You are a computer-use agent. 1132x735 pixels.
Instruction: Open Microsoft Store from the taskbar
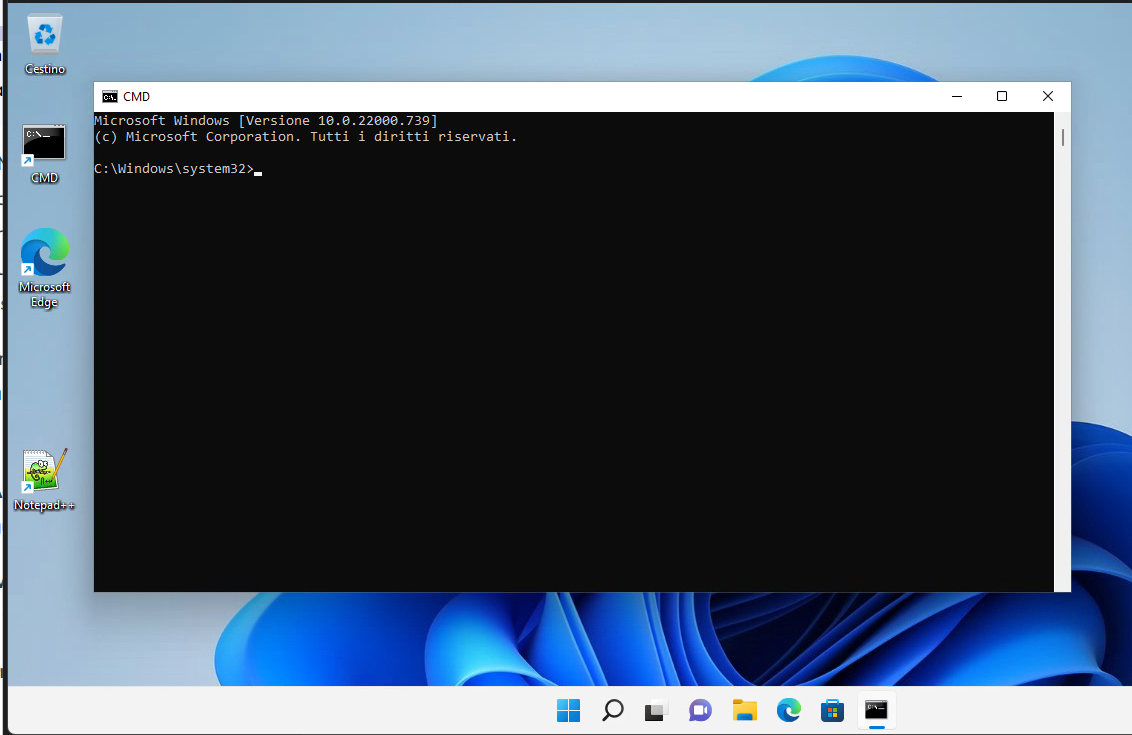pyautogui.click(x=832, y=710)
